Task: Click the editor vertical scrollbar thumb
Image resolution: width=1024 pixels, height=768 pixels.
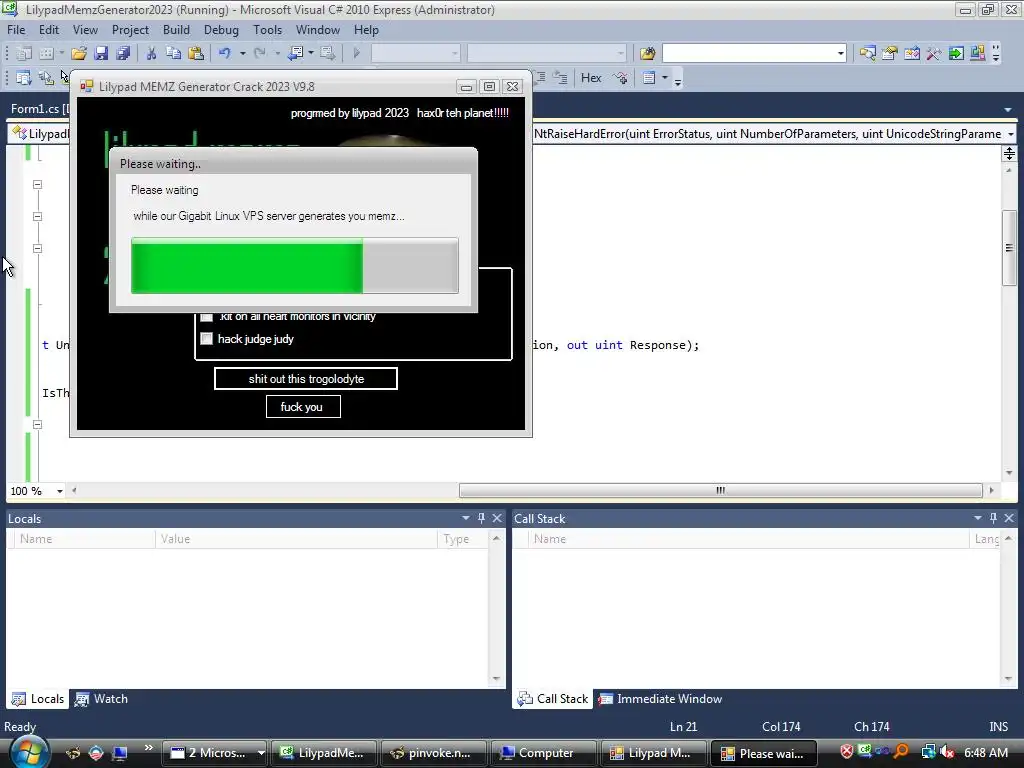Action: point(1010,248)
